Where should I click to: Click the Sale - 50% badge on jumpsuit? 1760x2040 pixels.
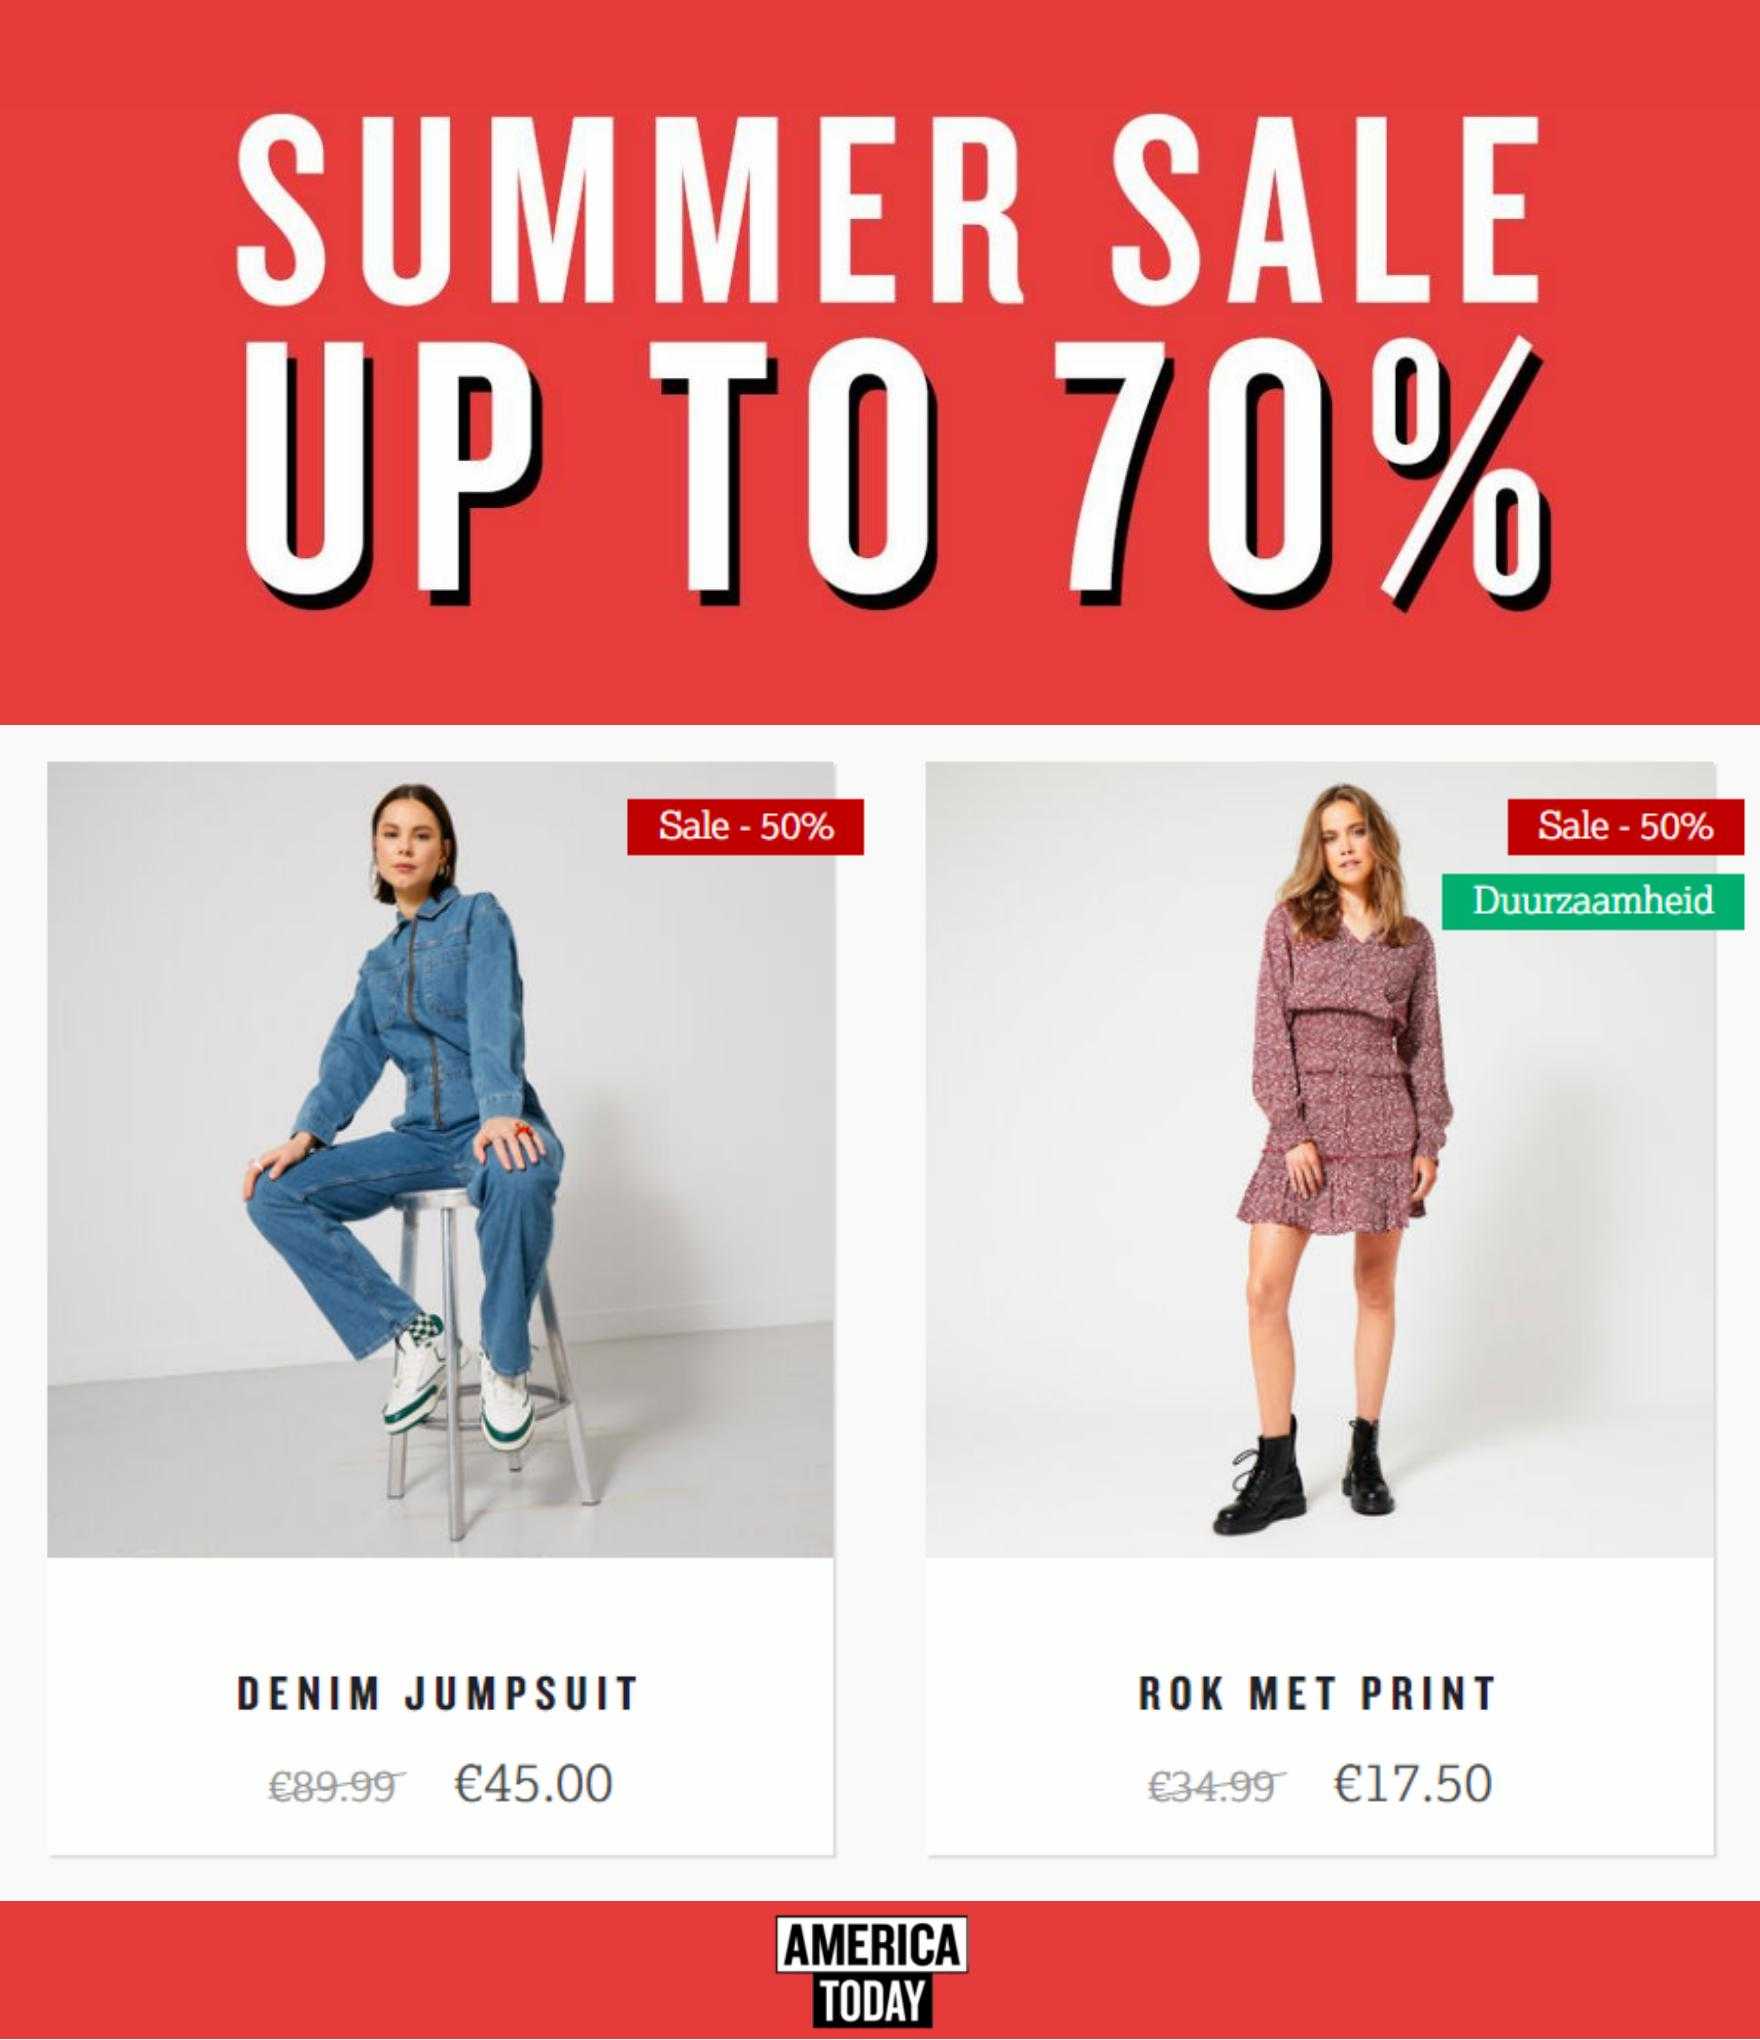point(745,826)
